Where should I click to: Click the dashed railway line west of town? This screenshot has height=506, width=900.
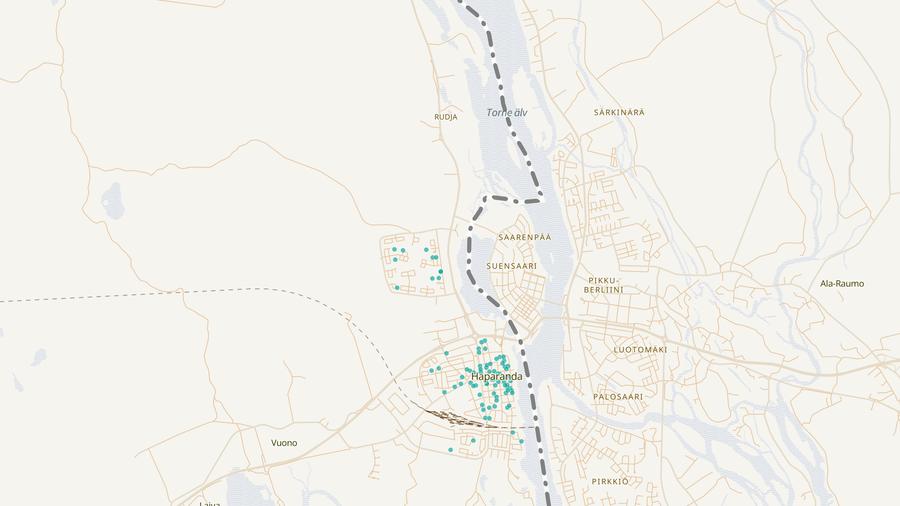coord(200,292)
